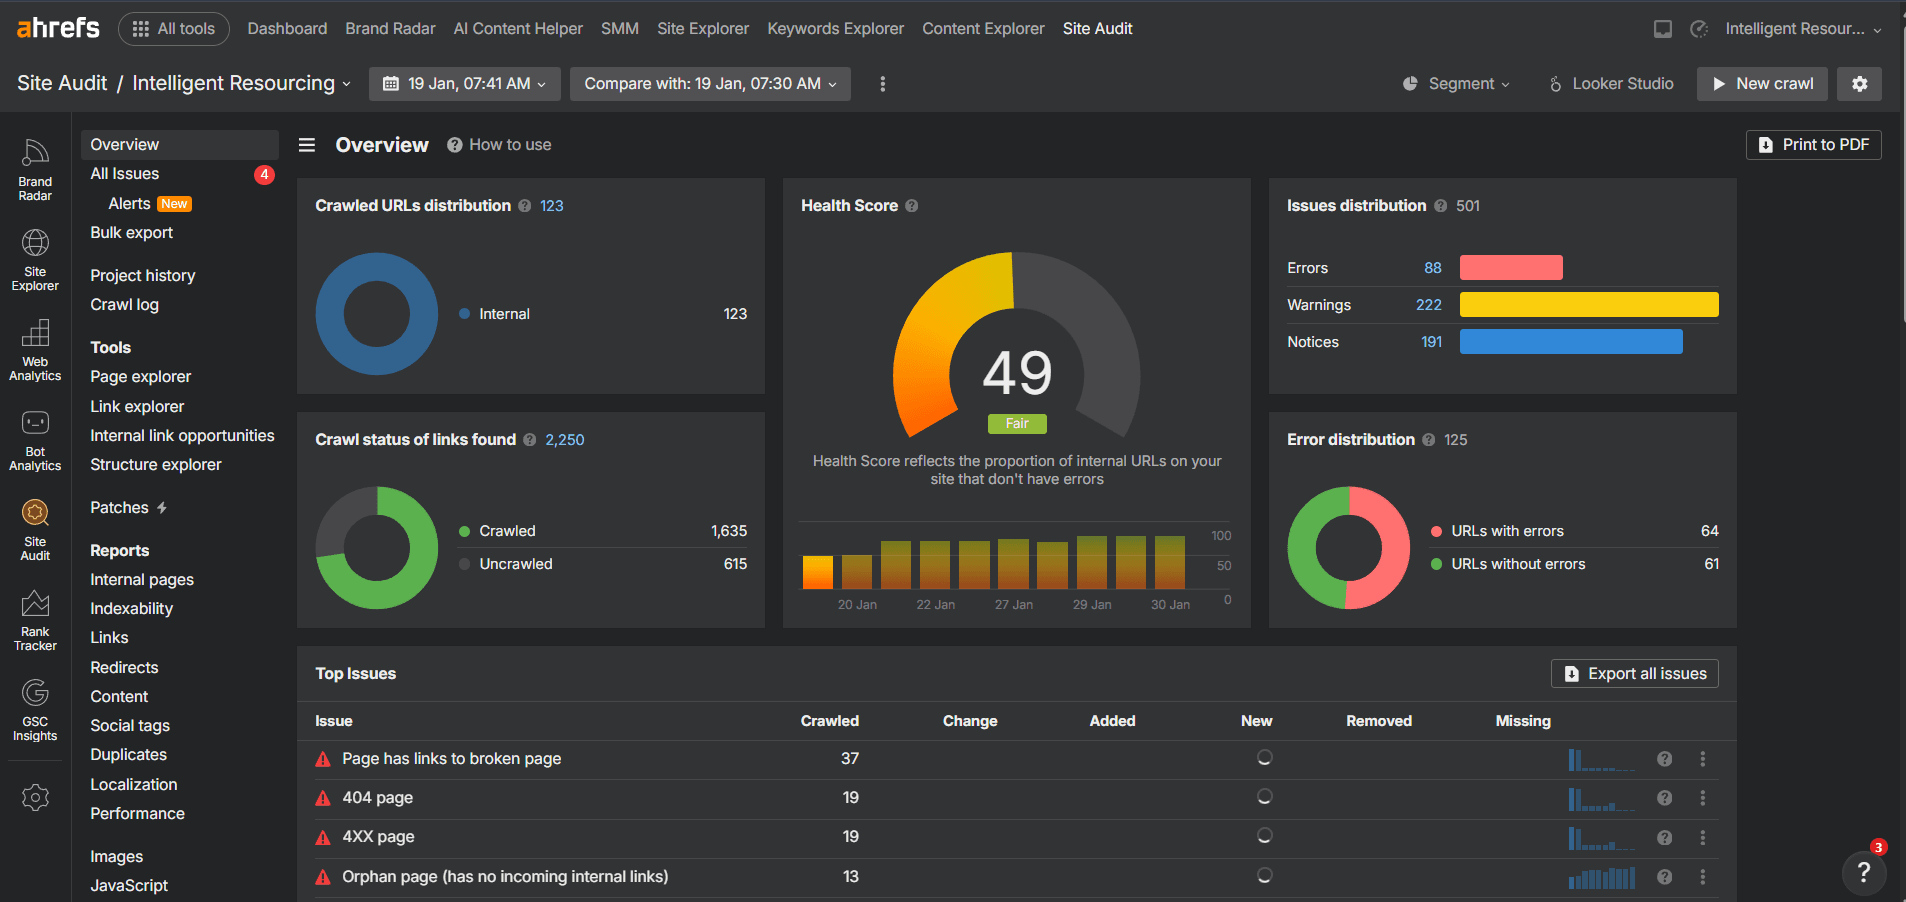Toggle the Crawled legend in the donut chart
Viewport: 1906px width, 902px height.
508,531
